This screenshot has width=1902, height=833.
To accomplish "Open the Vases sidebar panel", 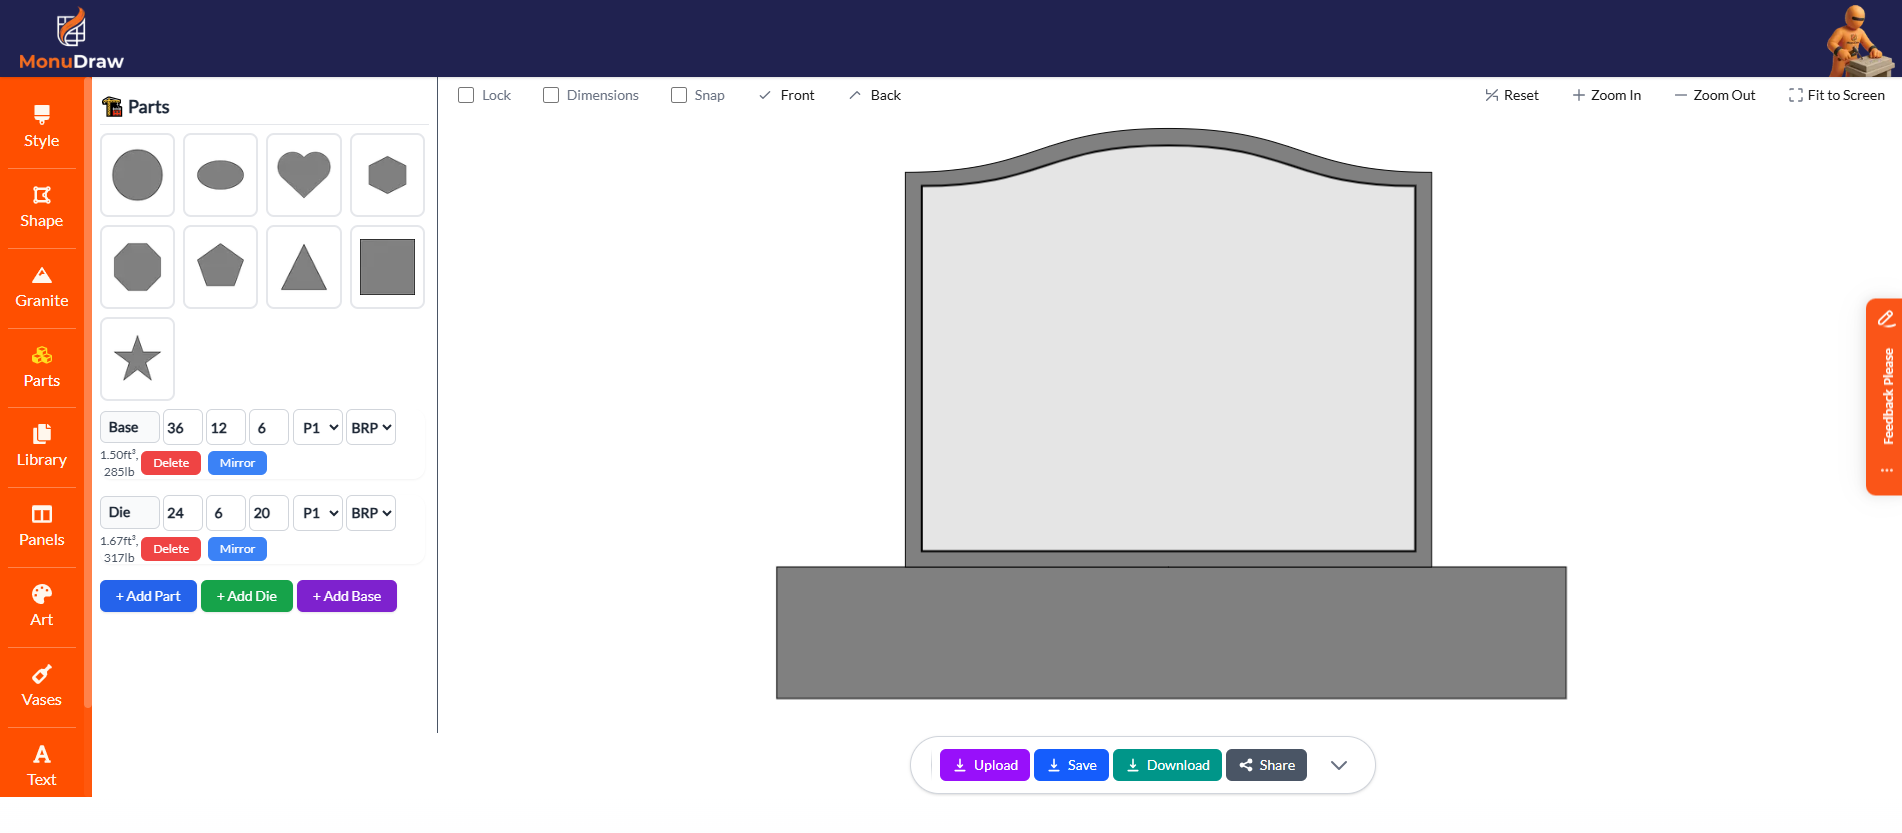I will (42, 687).
